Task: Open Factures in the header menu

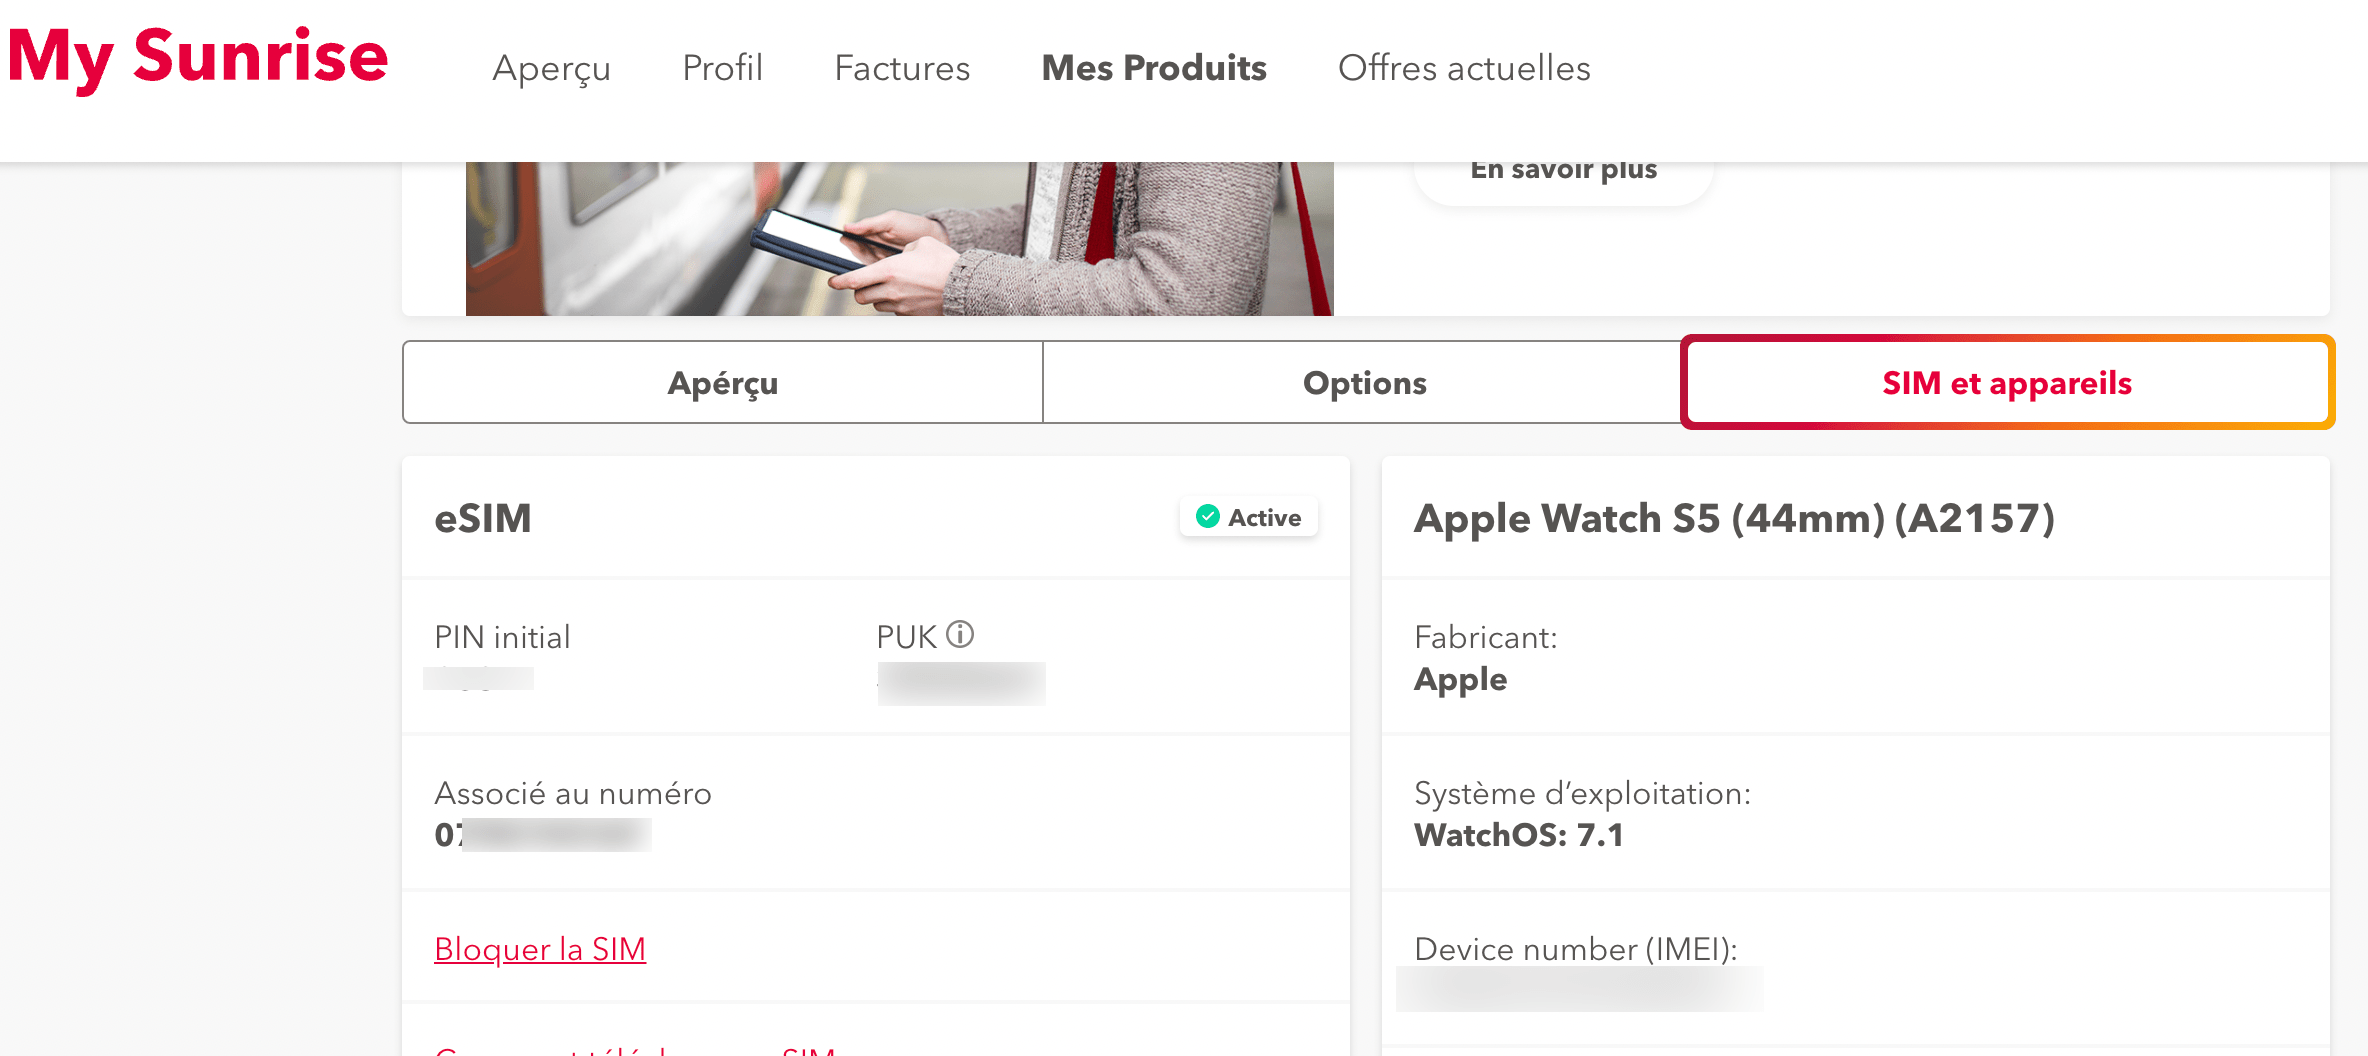Action: pyautogui.click(x=902, y=68)
